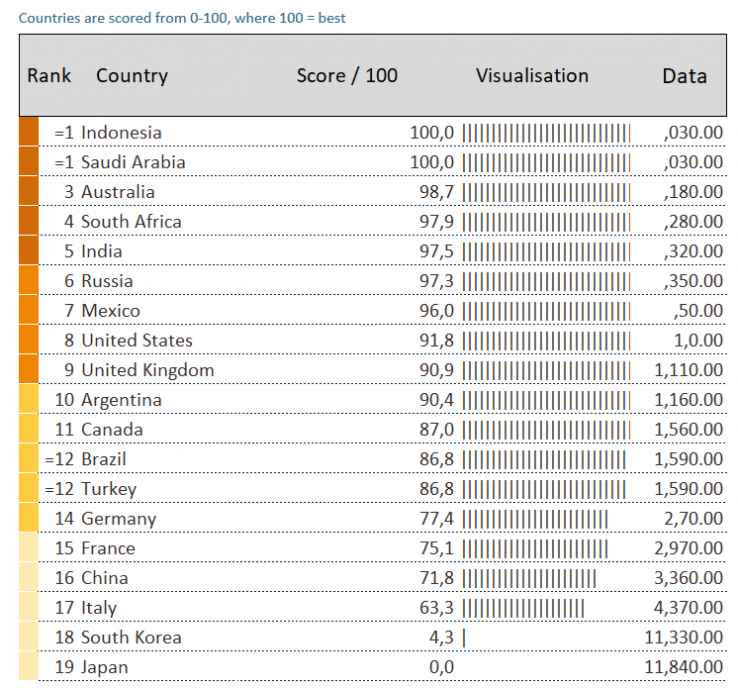Screen dimensions: 738x688
Task: Click United Kingdom score 90,9
Action: click(x=436, y=370)
